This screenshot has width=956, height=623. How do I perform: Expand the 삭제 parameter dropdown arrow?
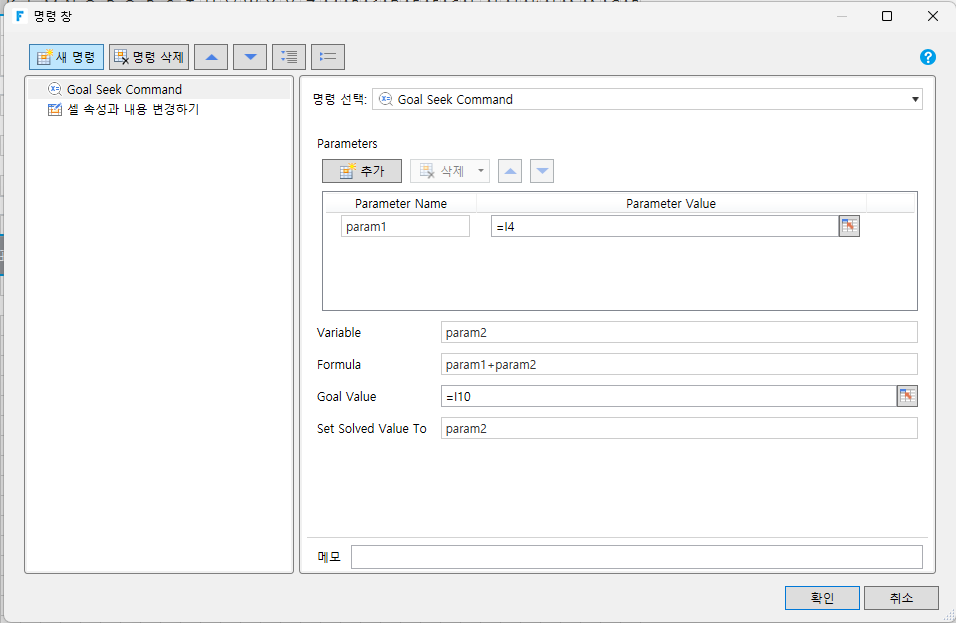click(x=481, y=171)
